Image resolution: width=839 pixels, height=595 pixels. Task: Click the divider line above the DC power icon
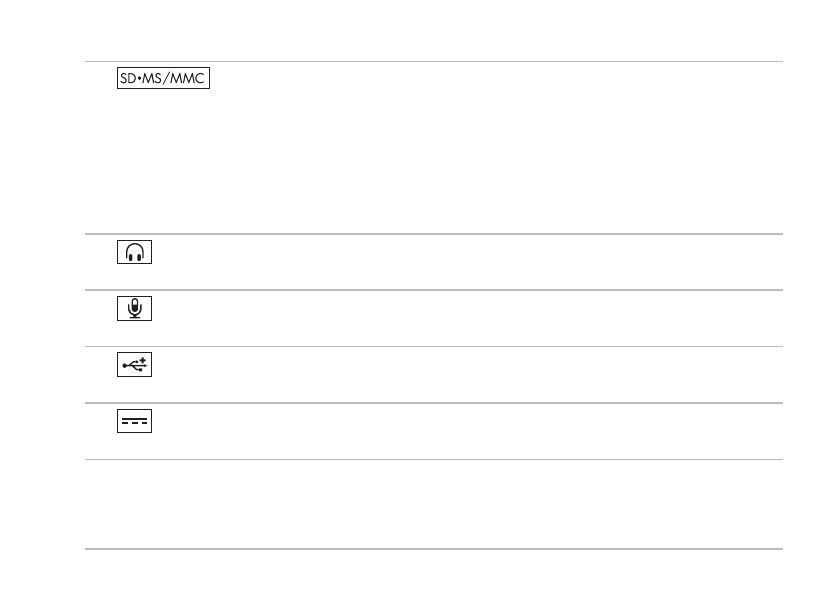(432, 403)
